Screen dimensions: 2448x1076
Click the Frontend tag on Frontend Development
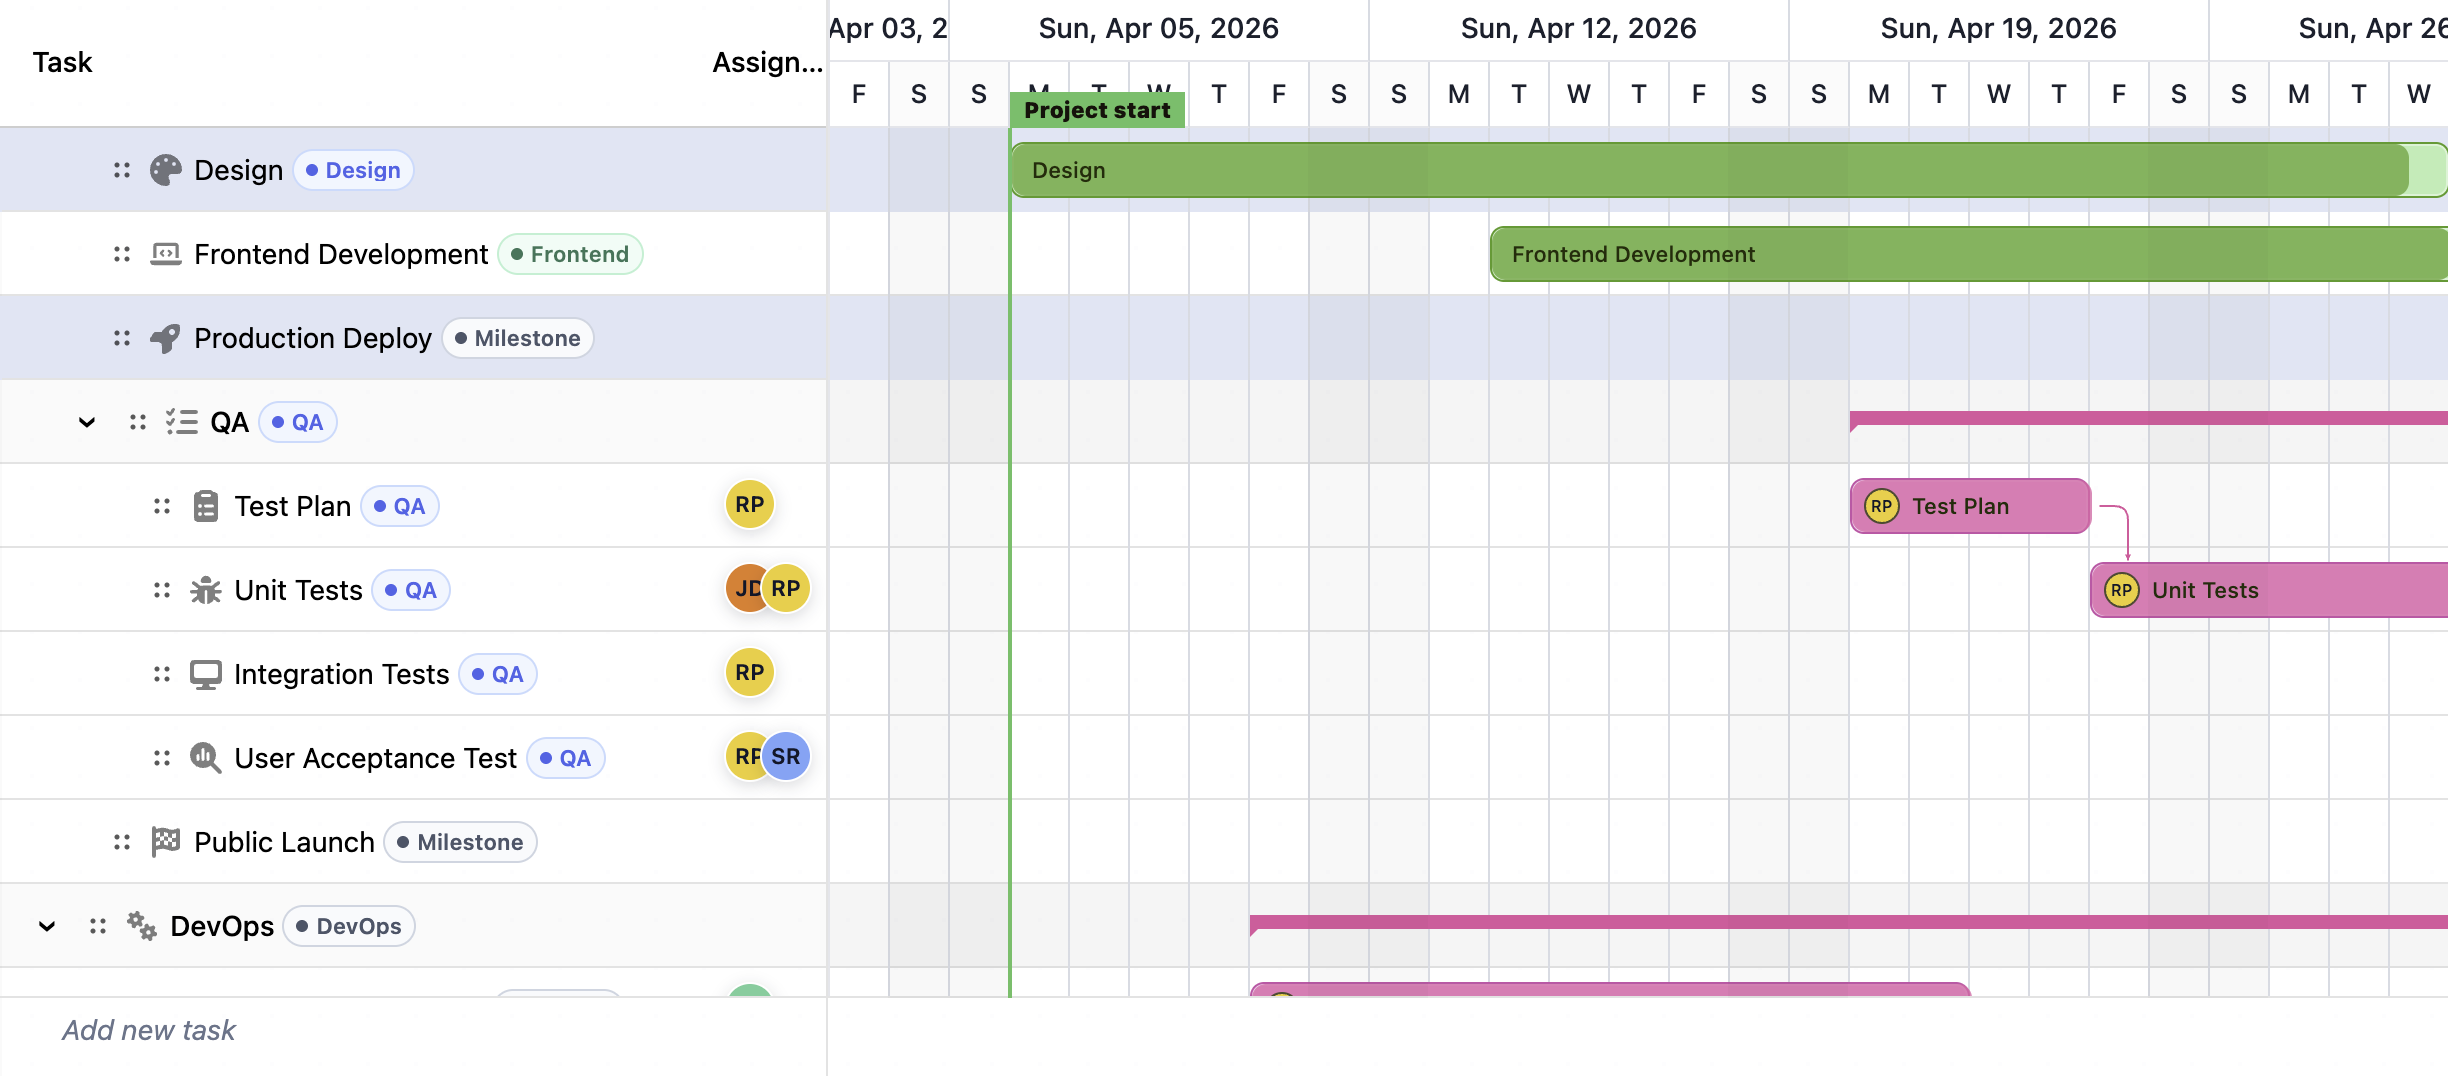(x=570, y=254)
